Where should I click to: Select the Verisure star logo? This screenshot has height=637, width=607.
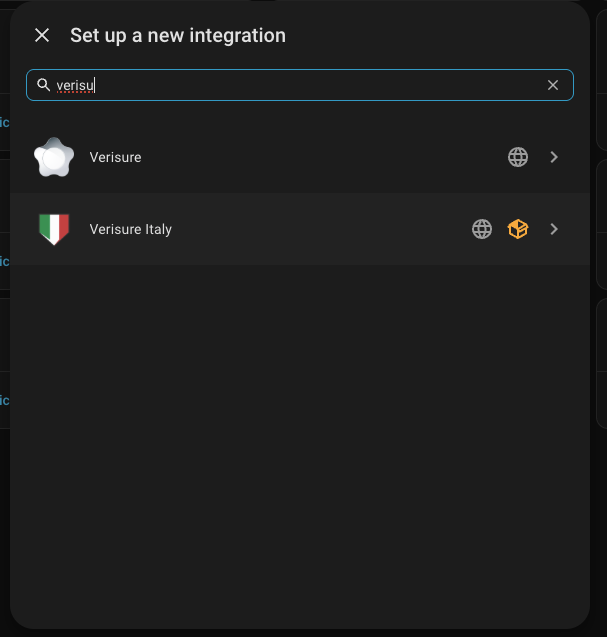pos(54,157)
